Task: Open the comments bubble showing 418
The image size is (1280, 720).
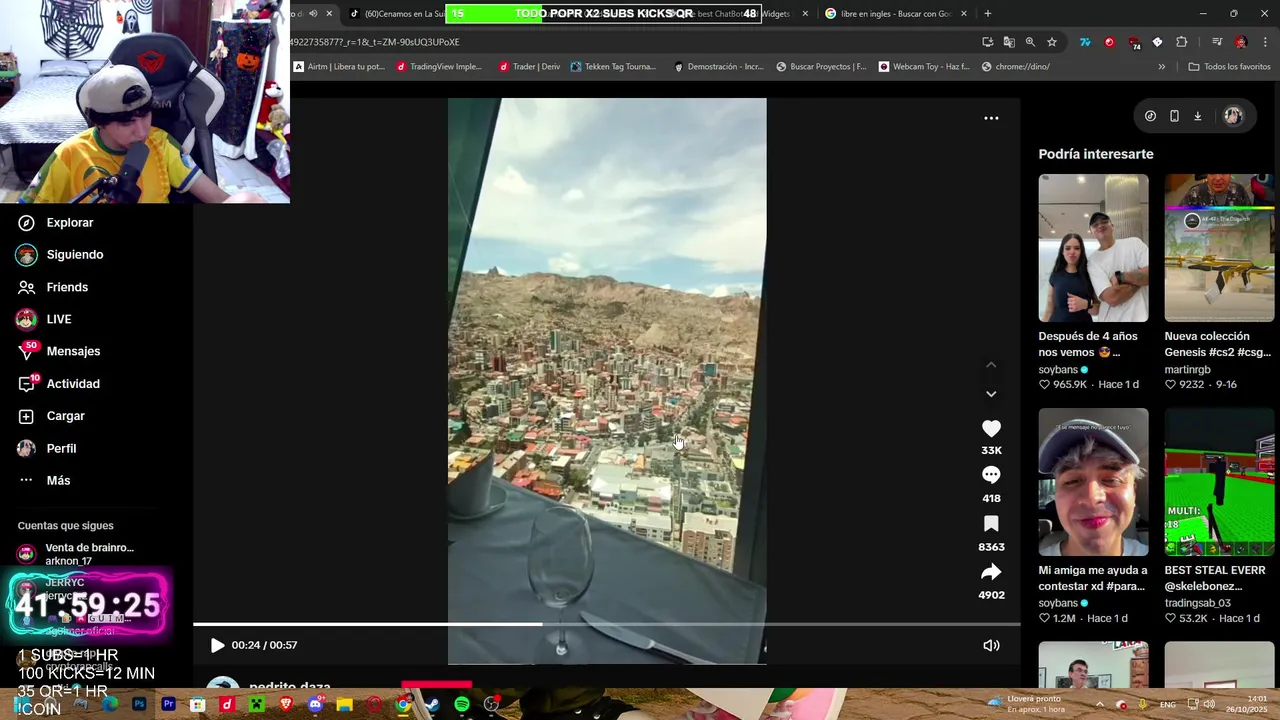Action: (x=991, y=475)
